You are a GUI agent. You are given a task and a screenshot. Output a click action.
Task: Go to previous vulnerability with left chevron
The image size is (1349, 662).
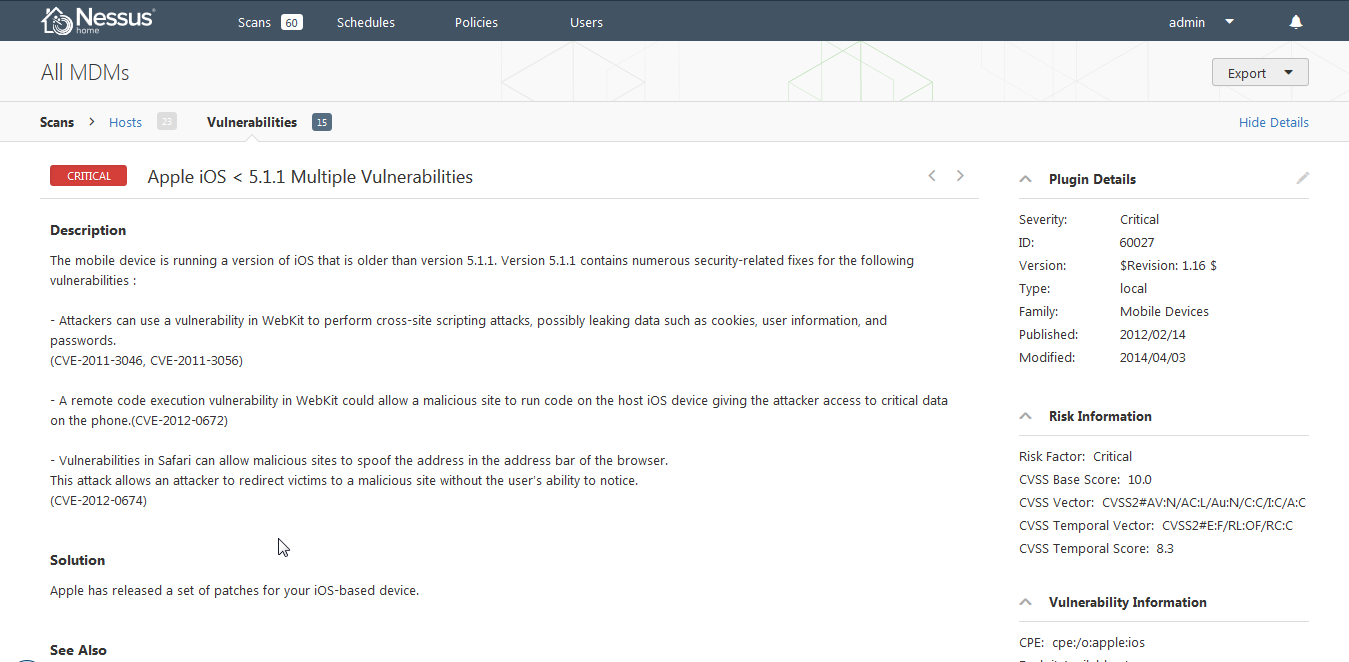click(932, 176)
